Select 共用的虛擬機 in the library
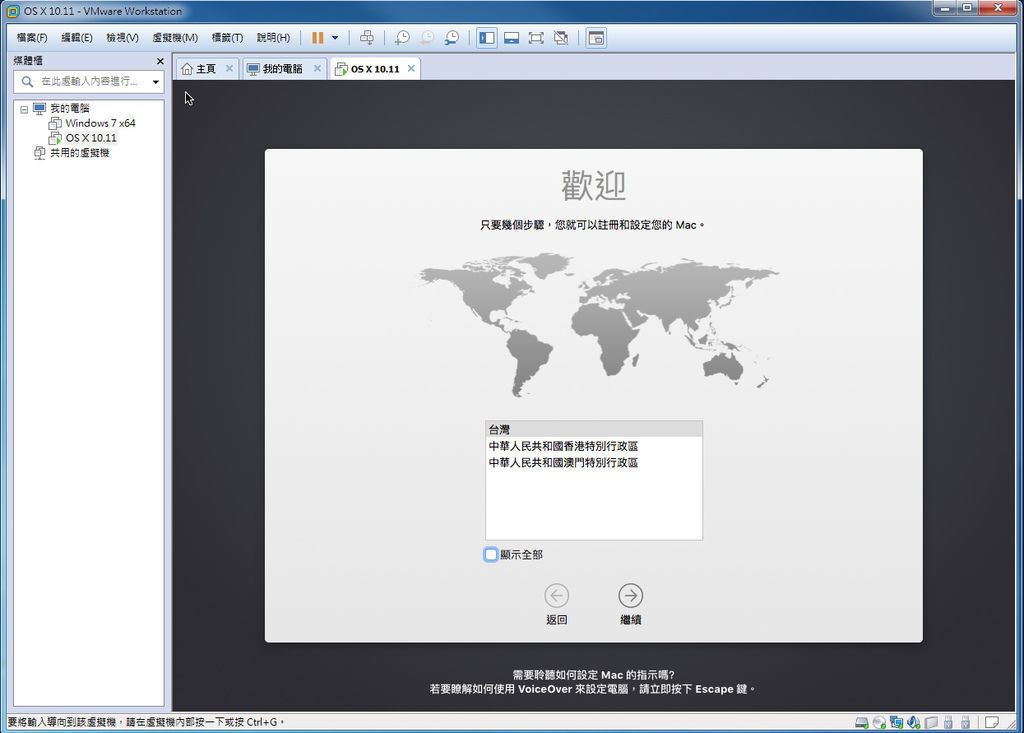 click(x=80, y=153)
